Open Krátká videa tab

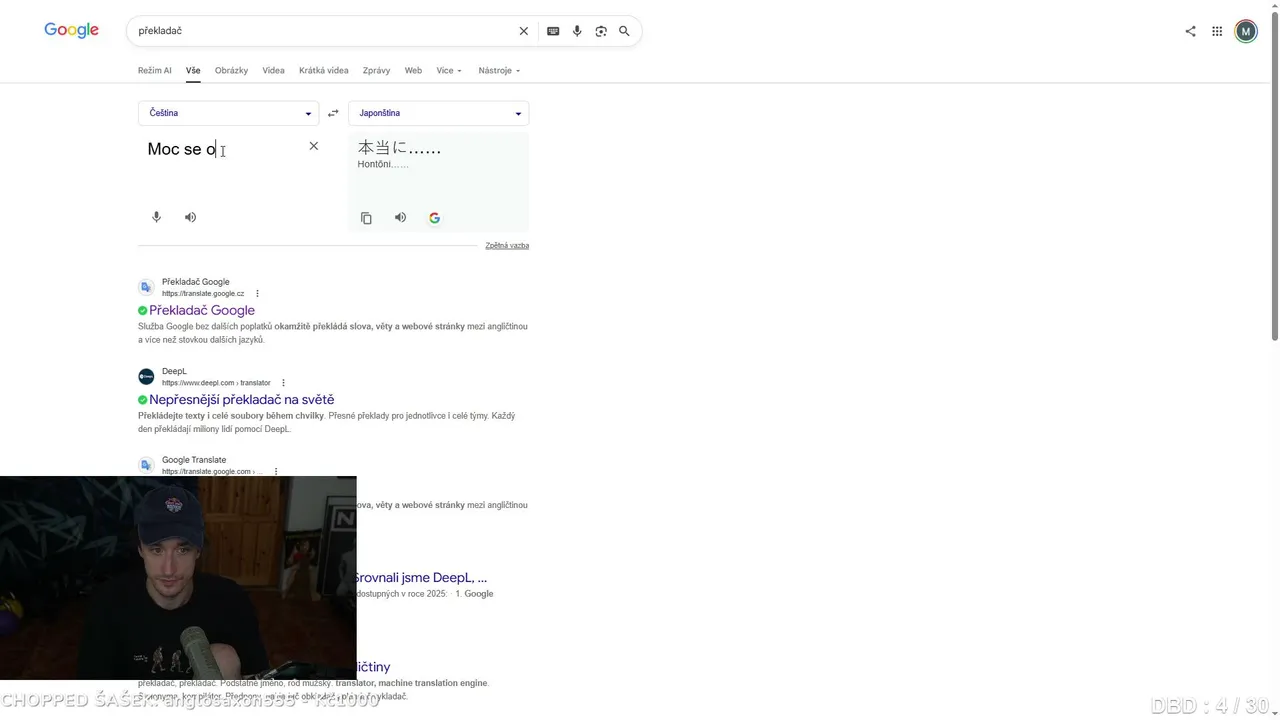click(x=324, y=71)
